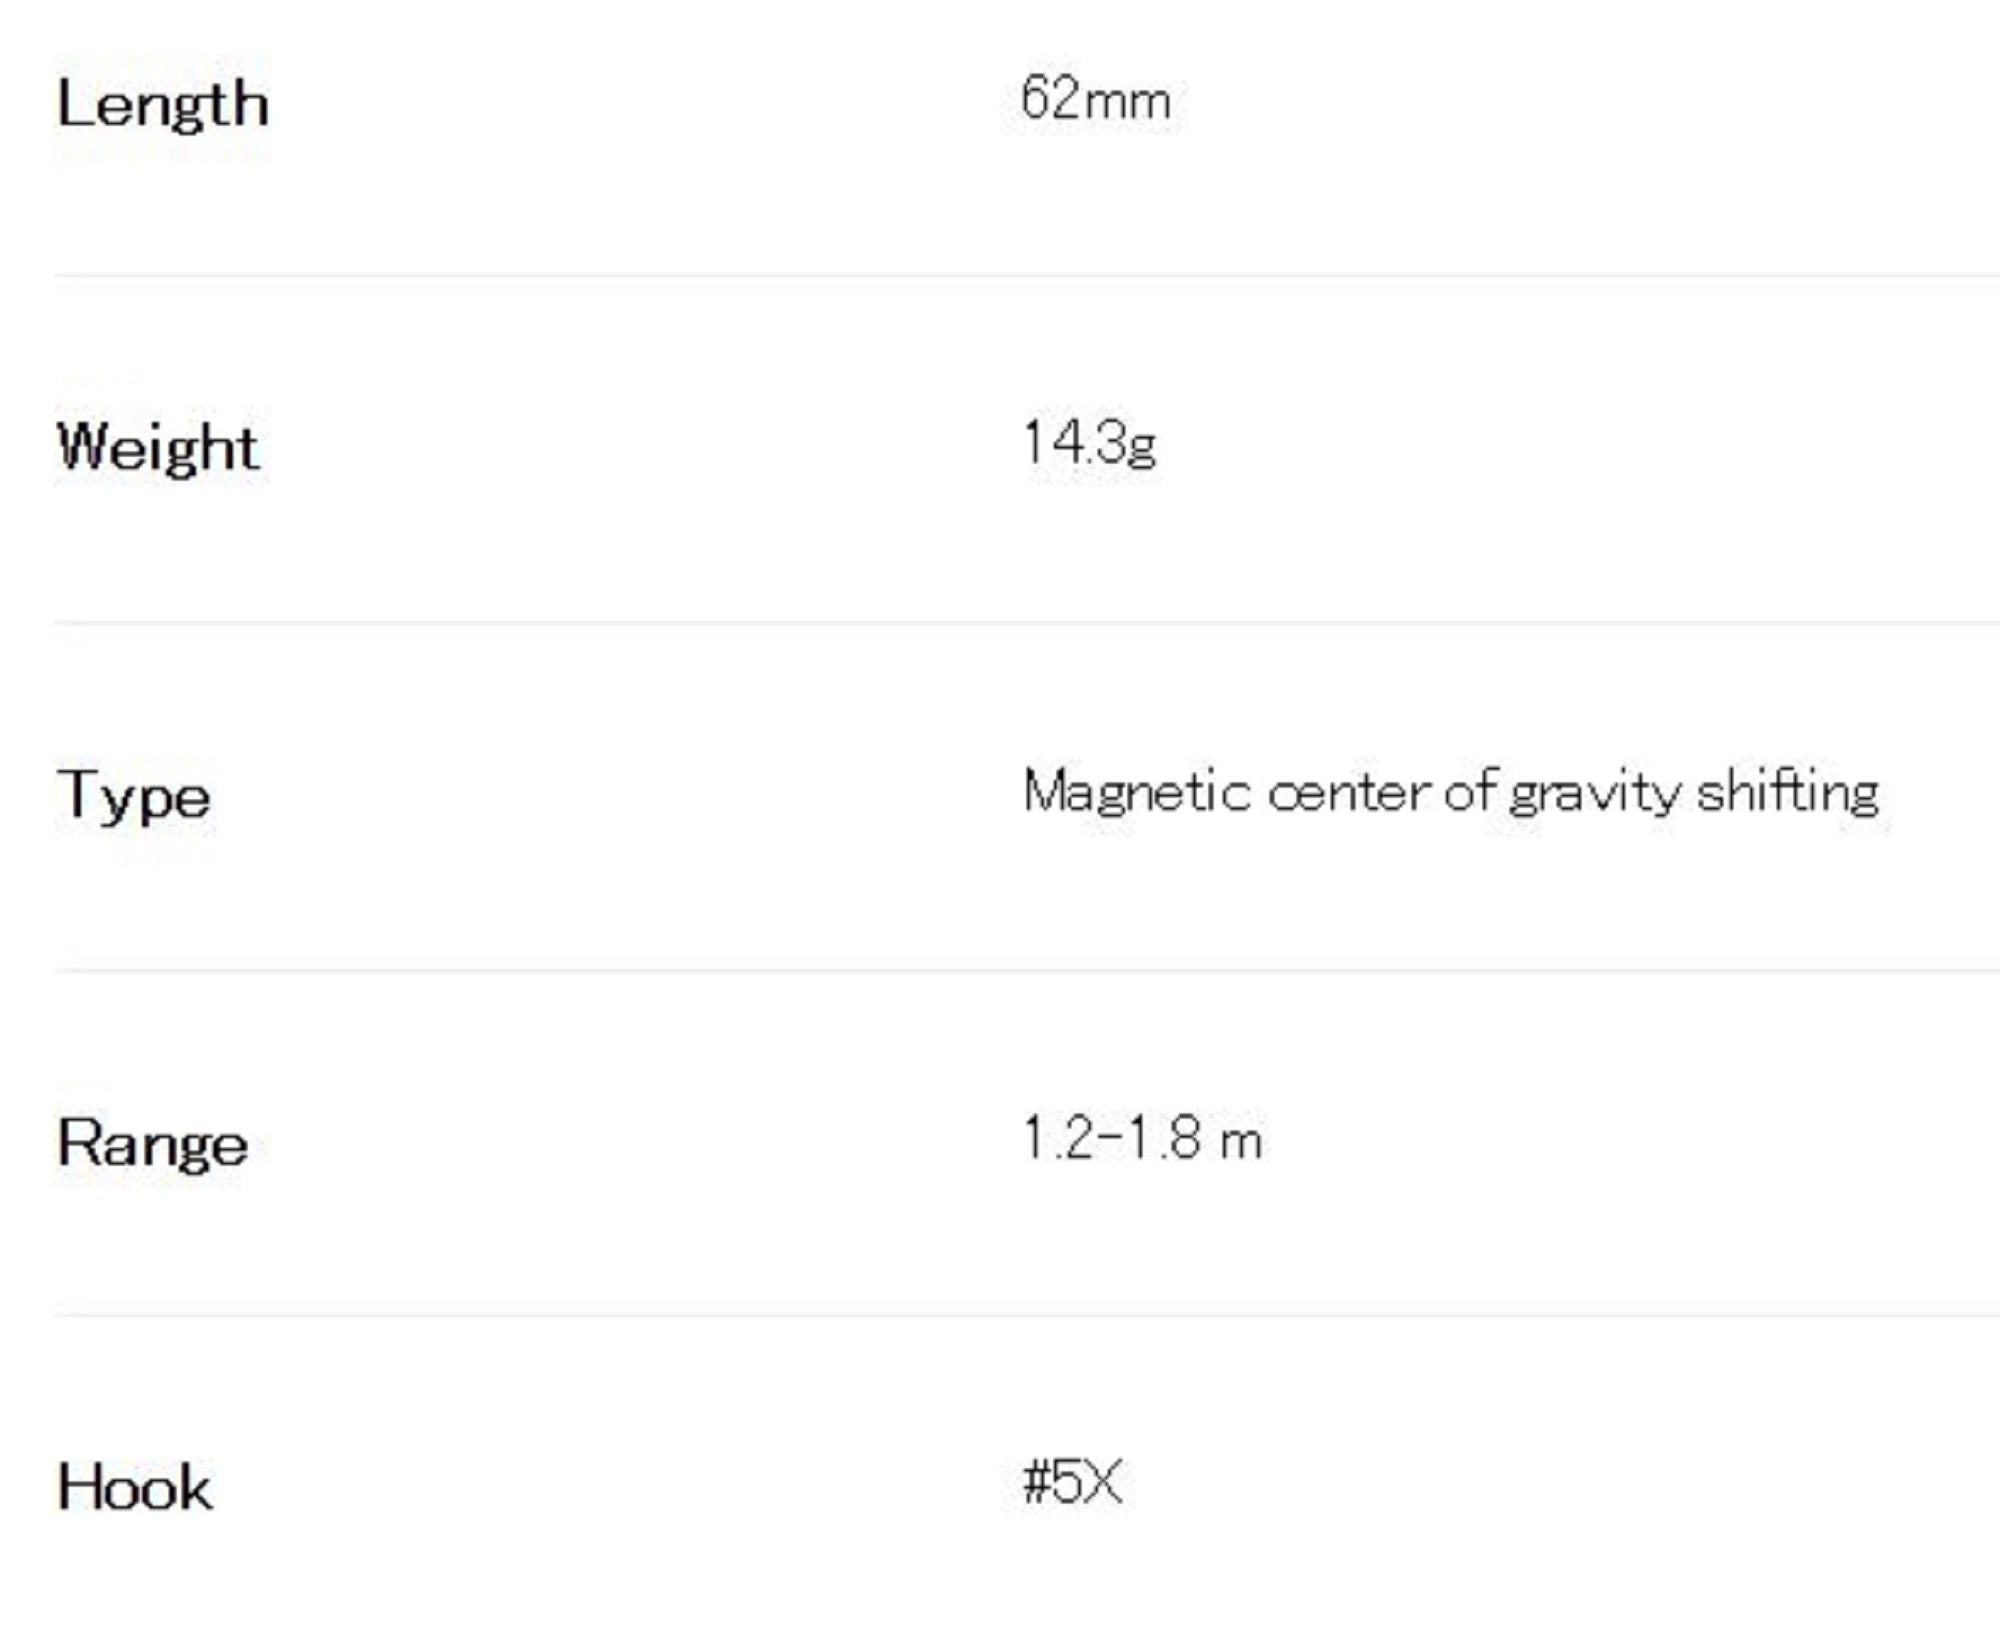This screenshot has height=1631, width=2000.
Task: Select the 62mm length value
Action: click(1095, 101)
